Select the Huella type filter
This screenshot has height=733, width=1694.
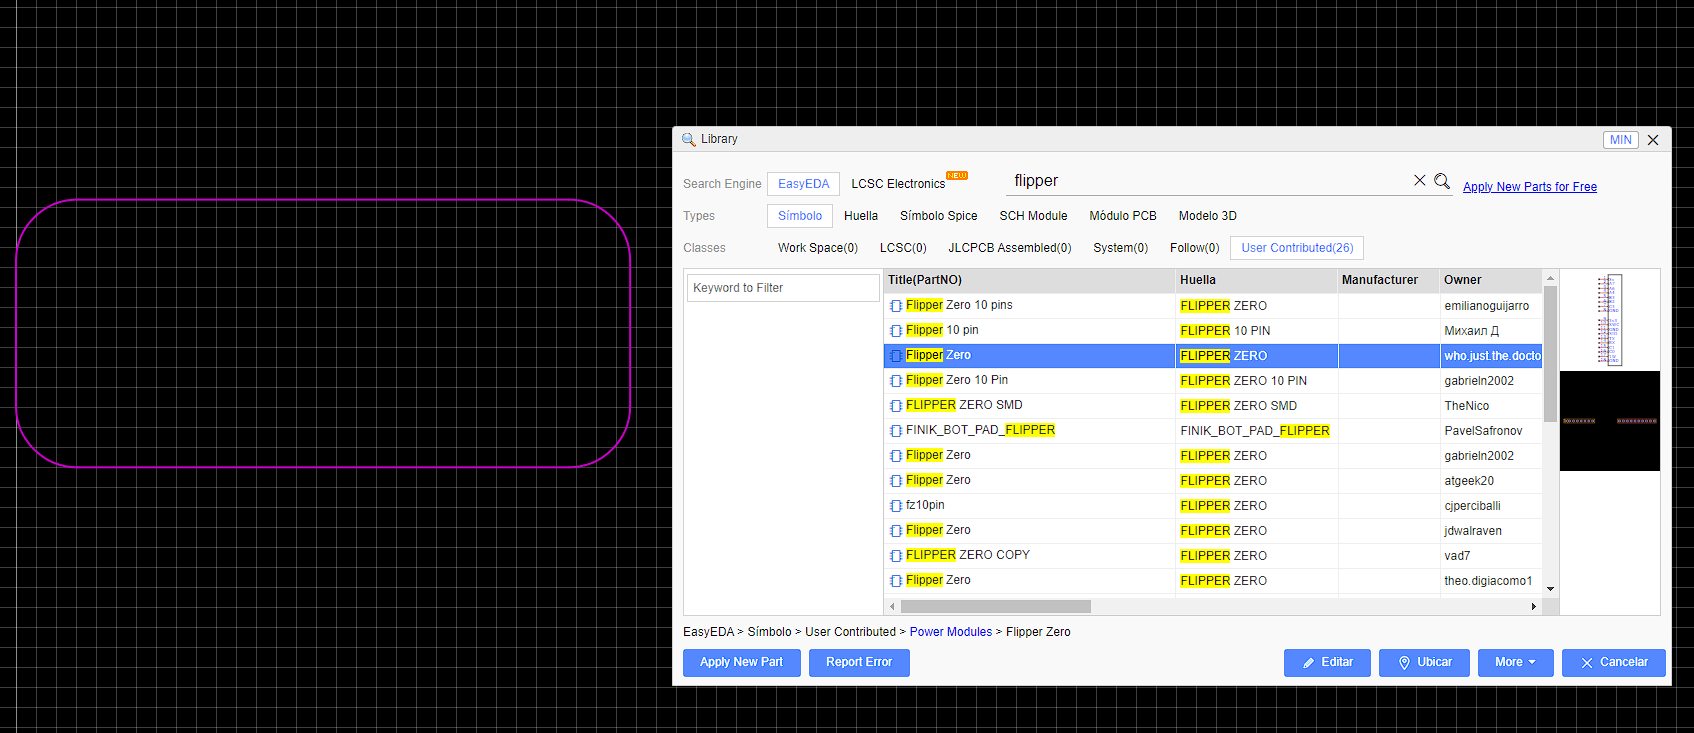tap(860, 216)
